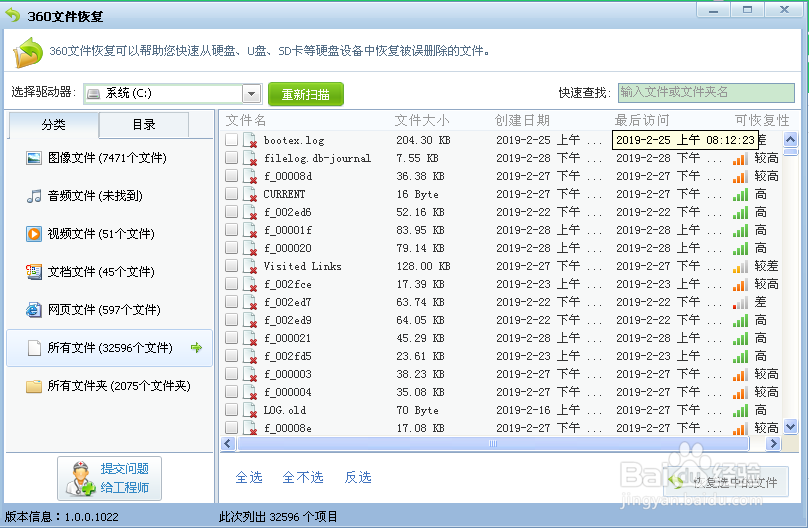Click the vertical scrollbar up arrow
809x528 pixels.
790,139
